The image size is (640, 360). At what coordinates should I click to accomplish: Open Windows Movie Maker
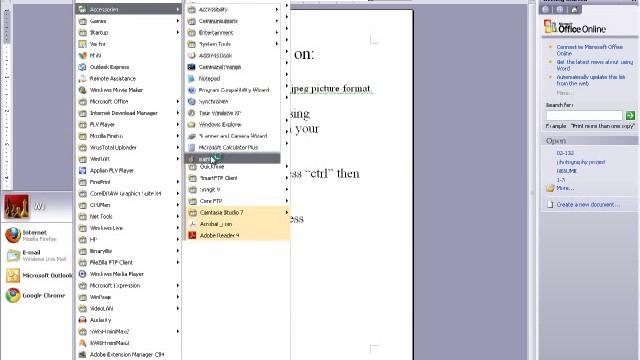tap(128, 90)
